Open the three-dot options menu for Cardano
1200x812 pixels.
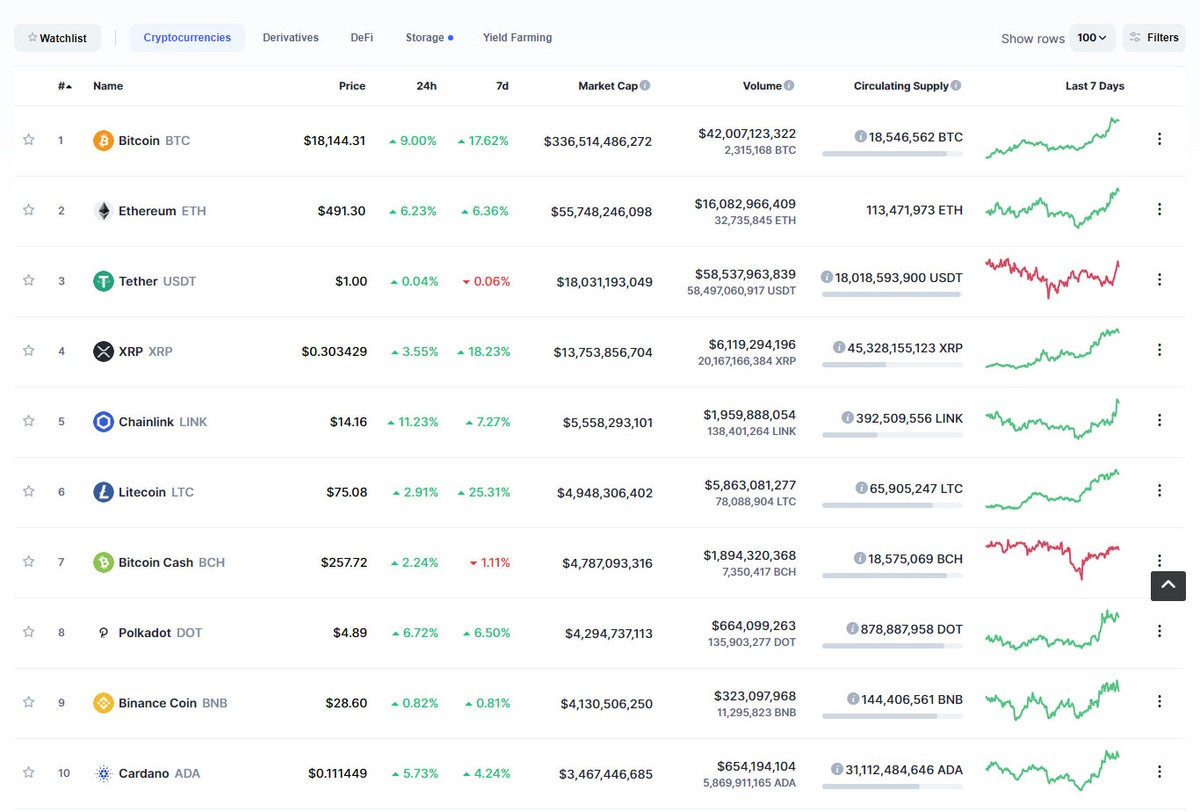(x=1159, y=771)
